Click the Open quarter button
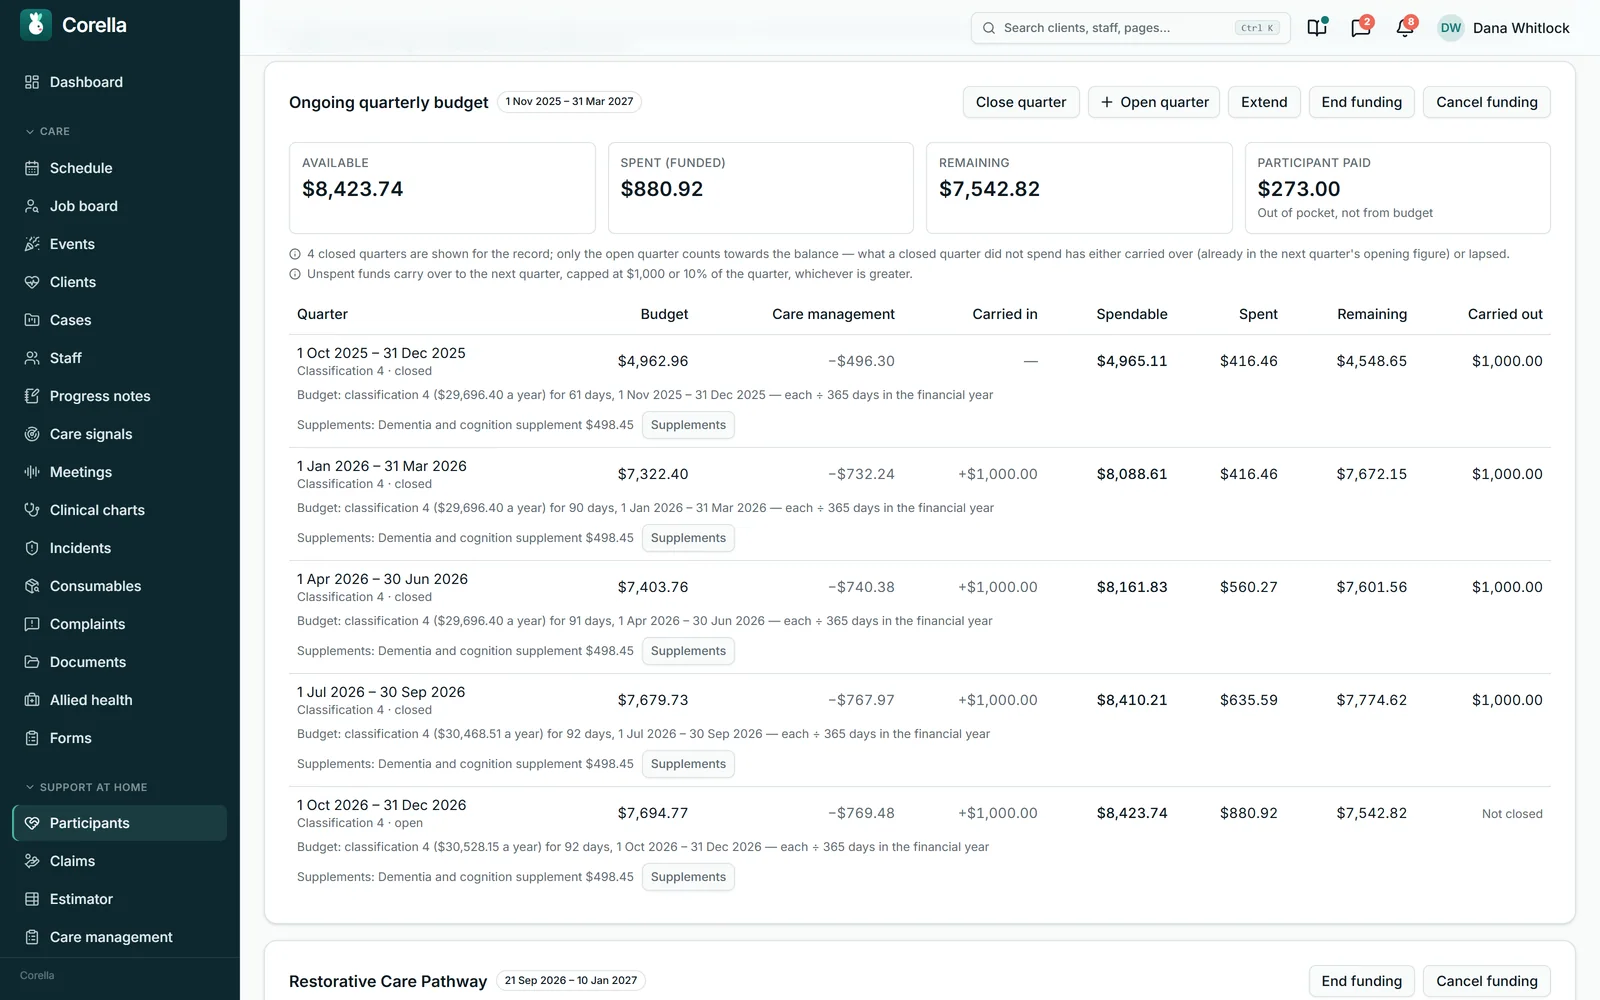The width and height of the screenshot is (1600, 1000). coord(1154,102)
